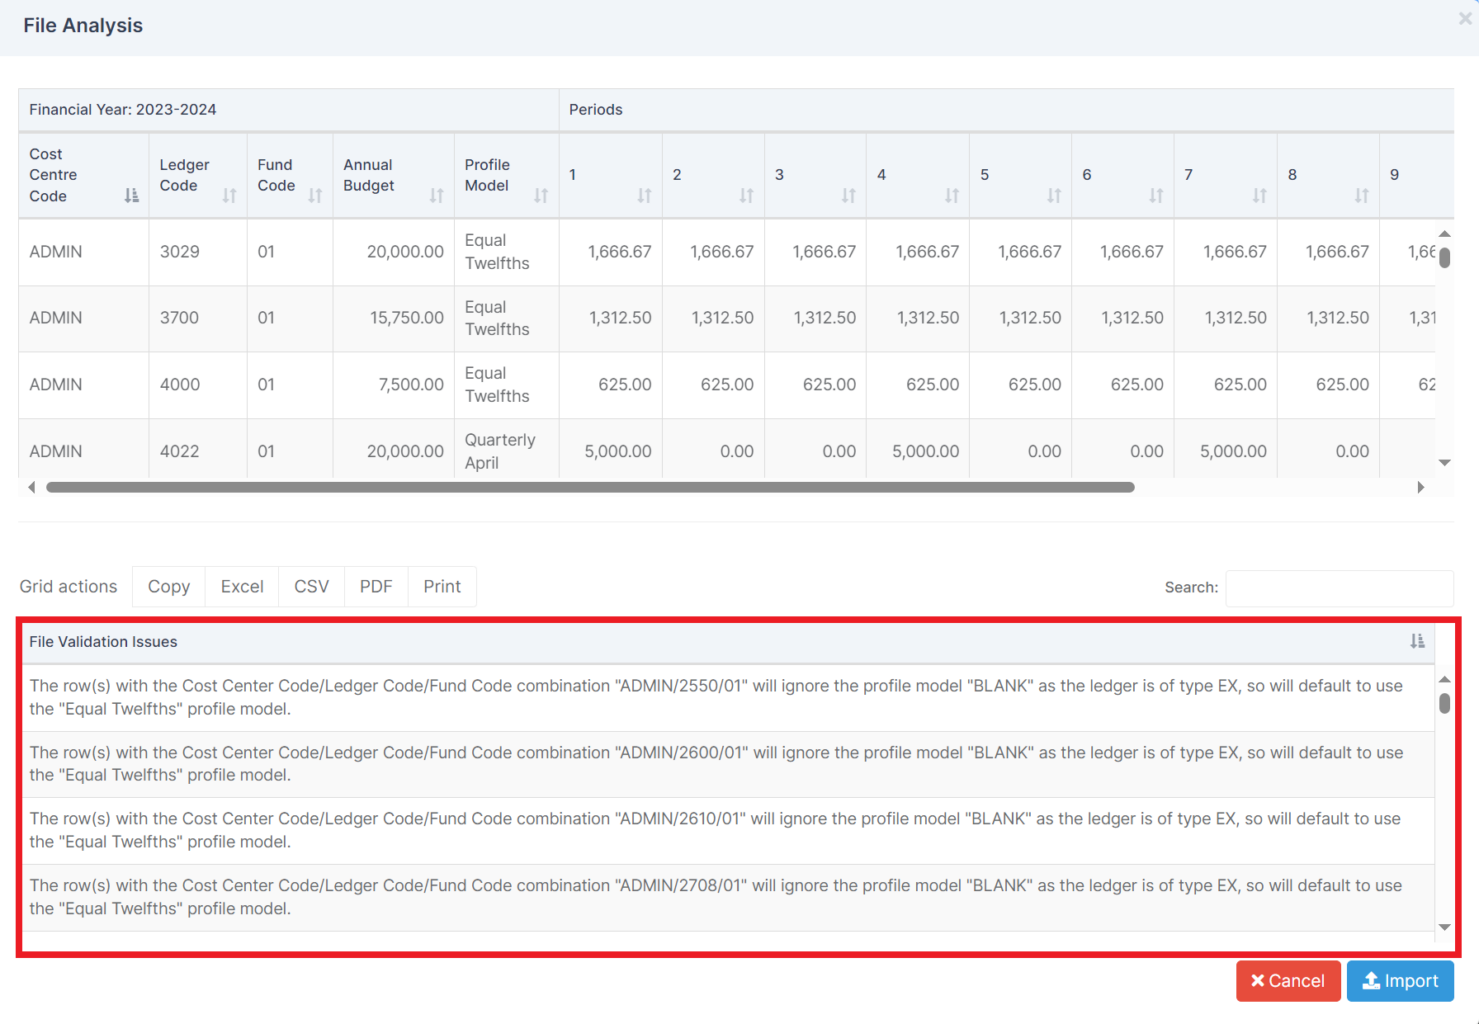
Task: Sort by Profile Model column icon
Action: point(541,196)
